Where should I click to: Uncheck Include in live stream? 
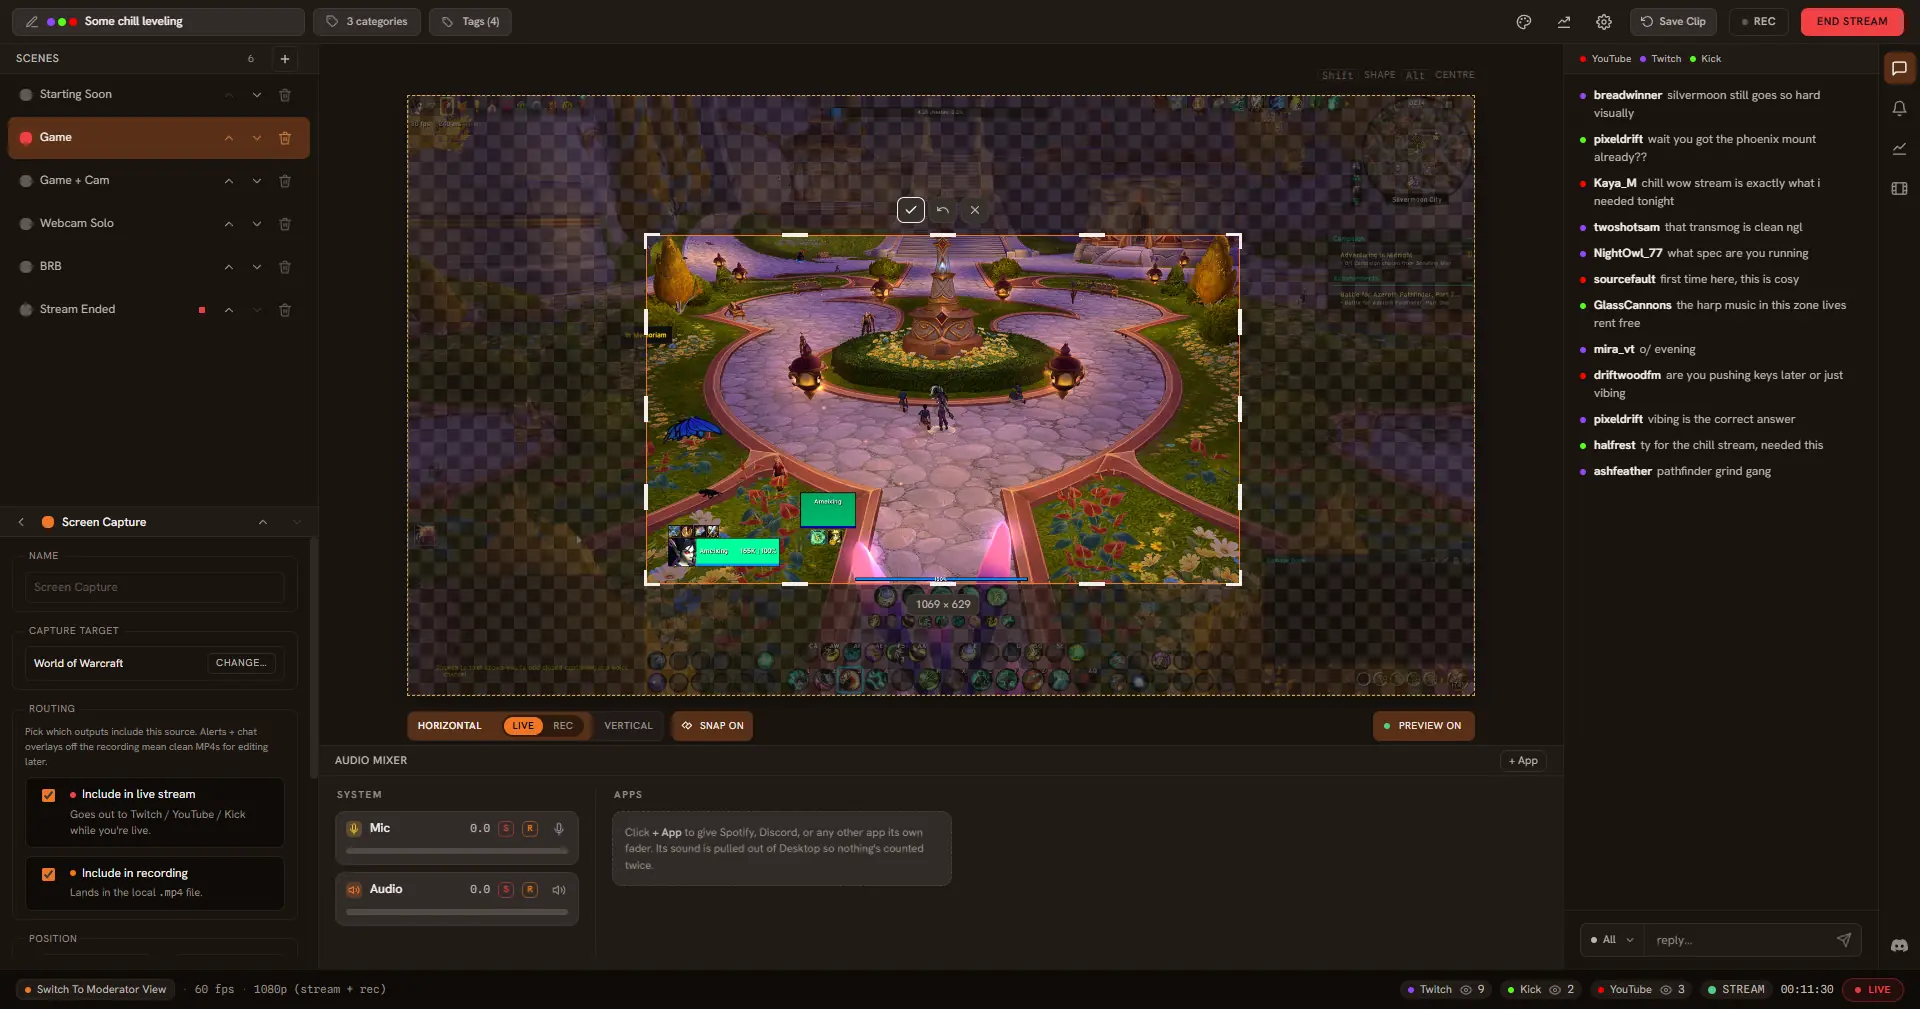point(48,795)
